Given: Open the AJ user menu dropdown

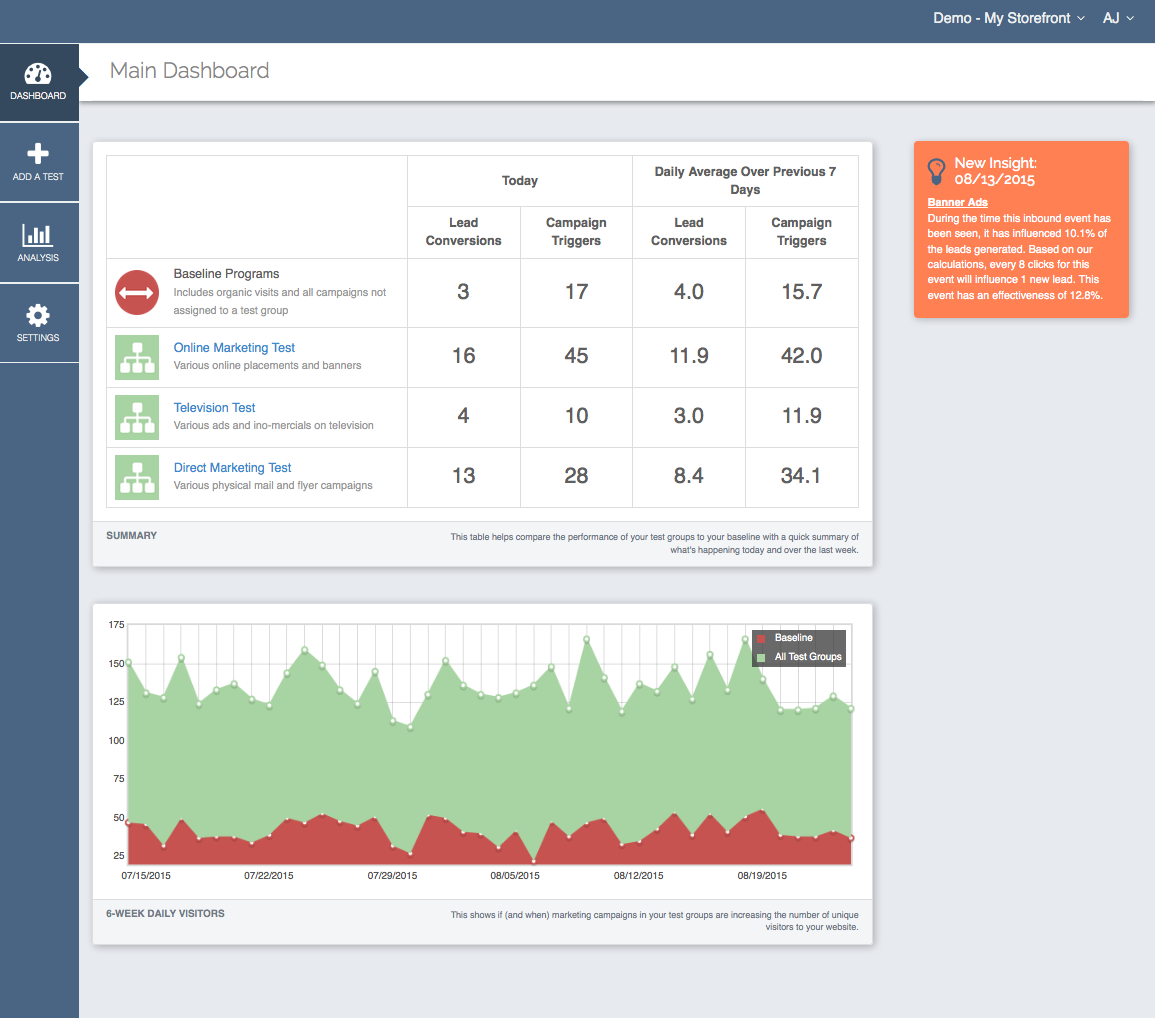Looking at the screenshot, I should 1118,18.
